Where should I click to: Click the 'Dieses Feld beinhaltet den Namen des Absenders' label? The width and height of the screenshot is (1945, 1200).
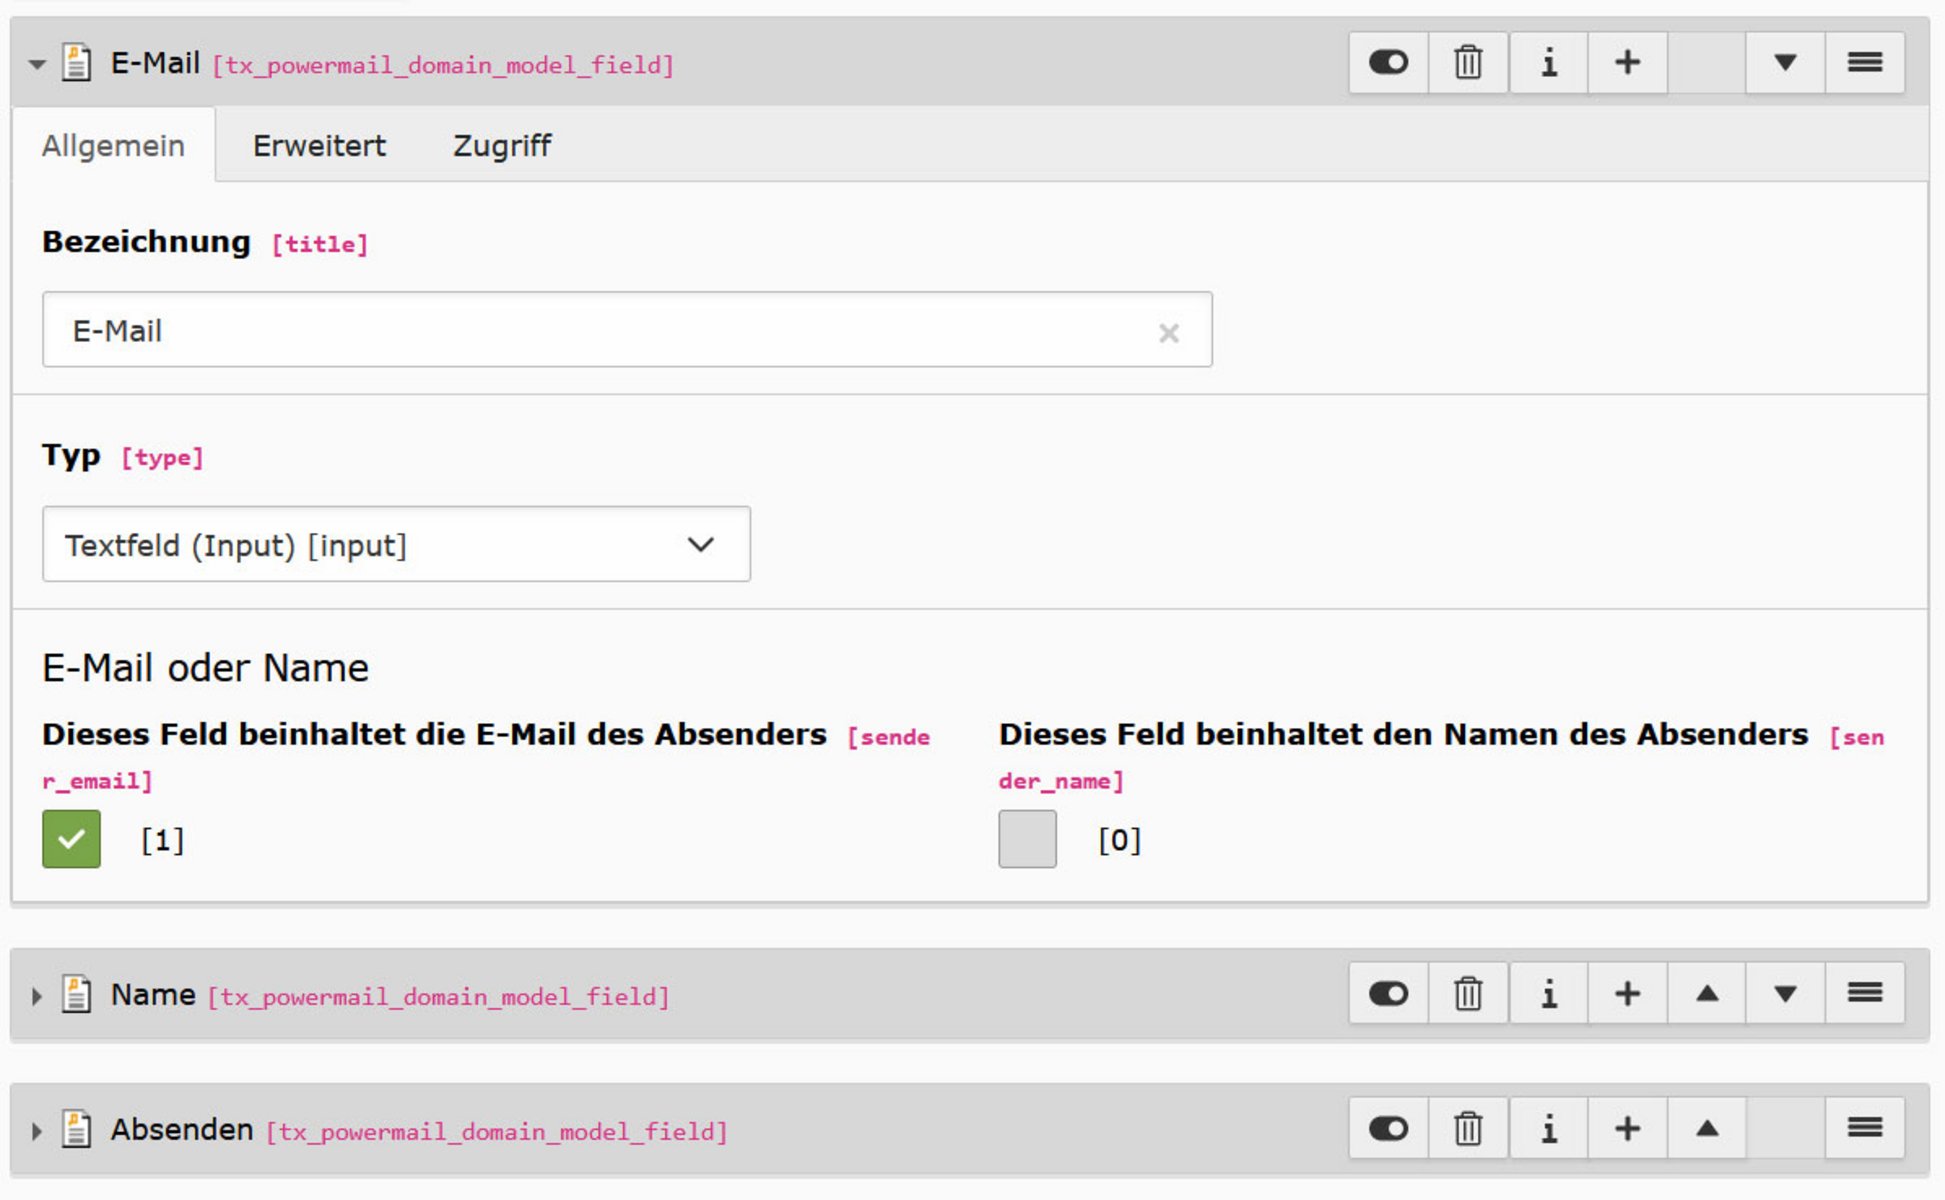coord(1403,734)
